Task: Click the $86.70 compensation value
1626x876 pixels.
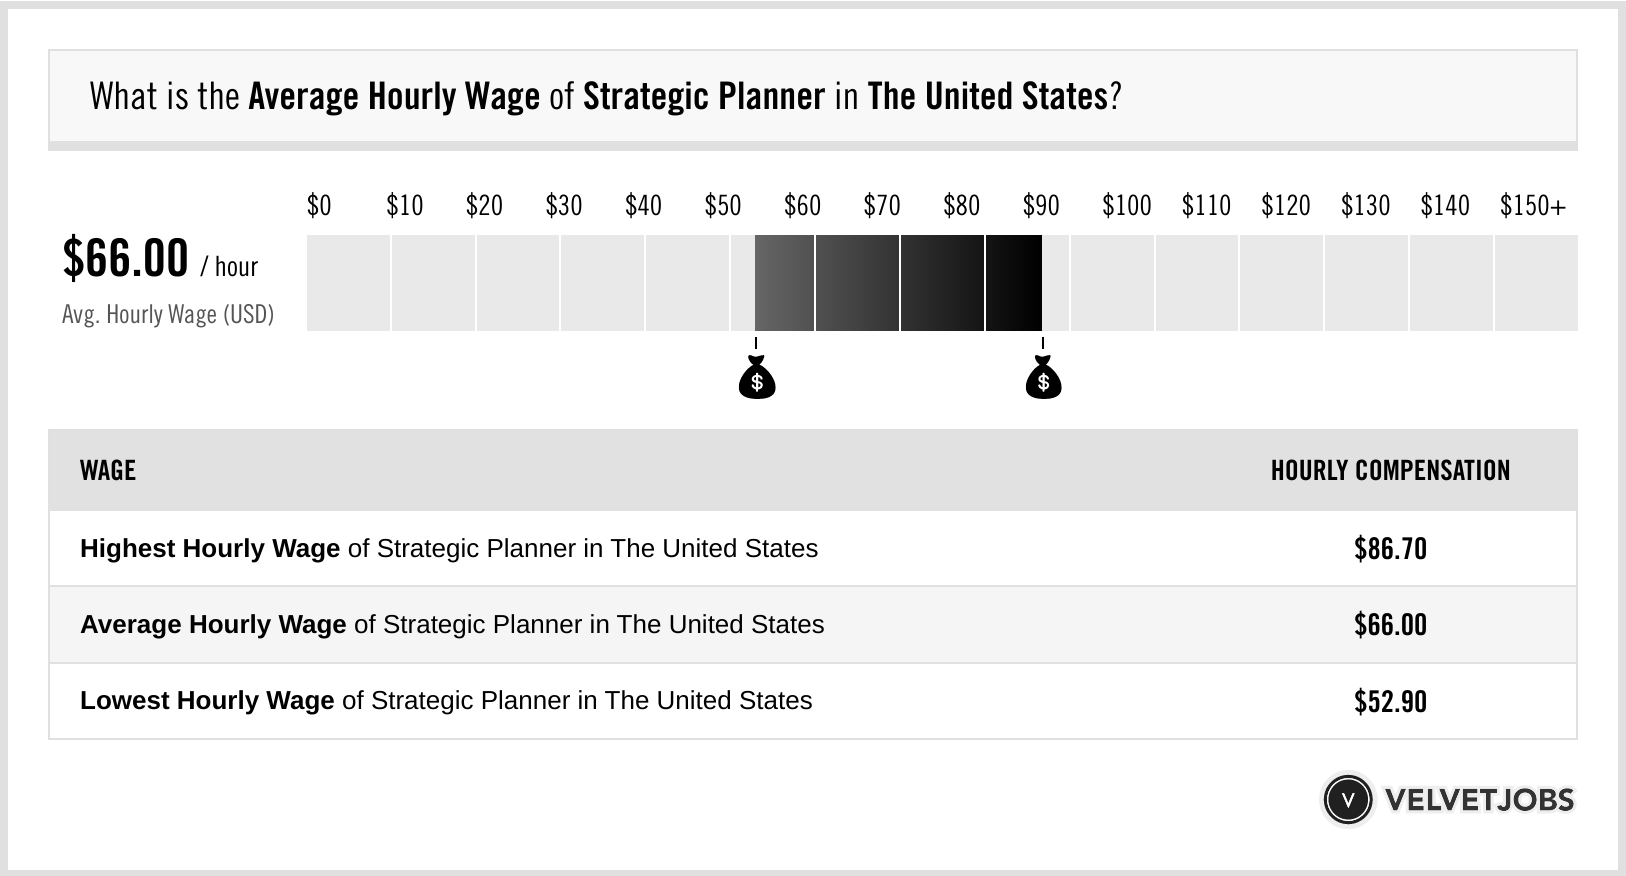Action: click(1390, 549)
